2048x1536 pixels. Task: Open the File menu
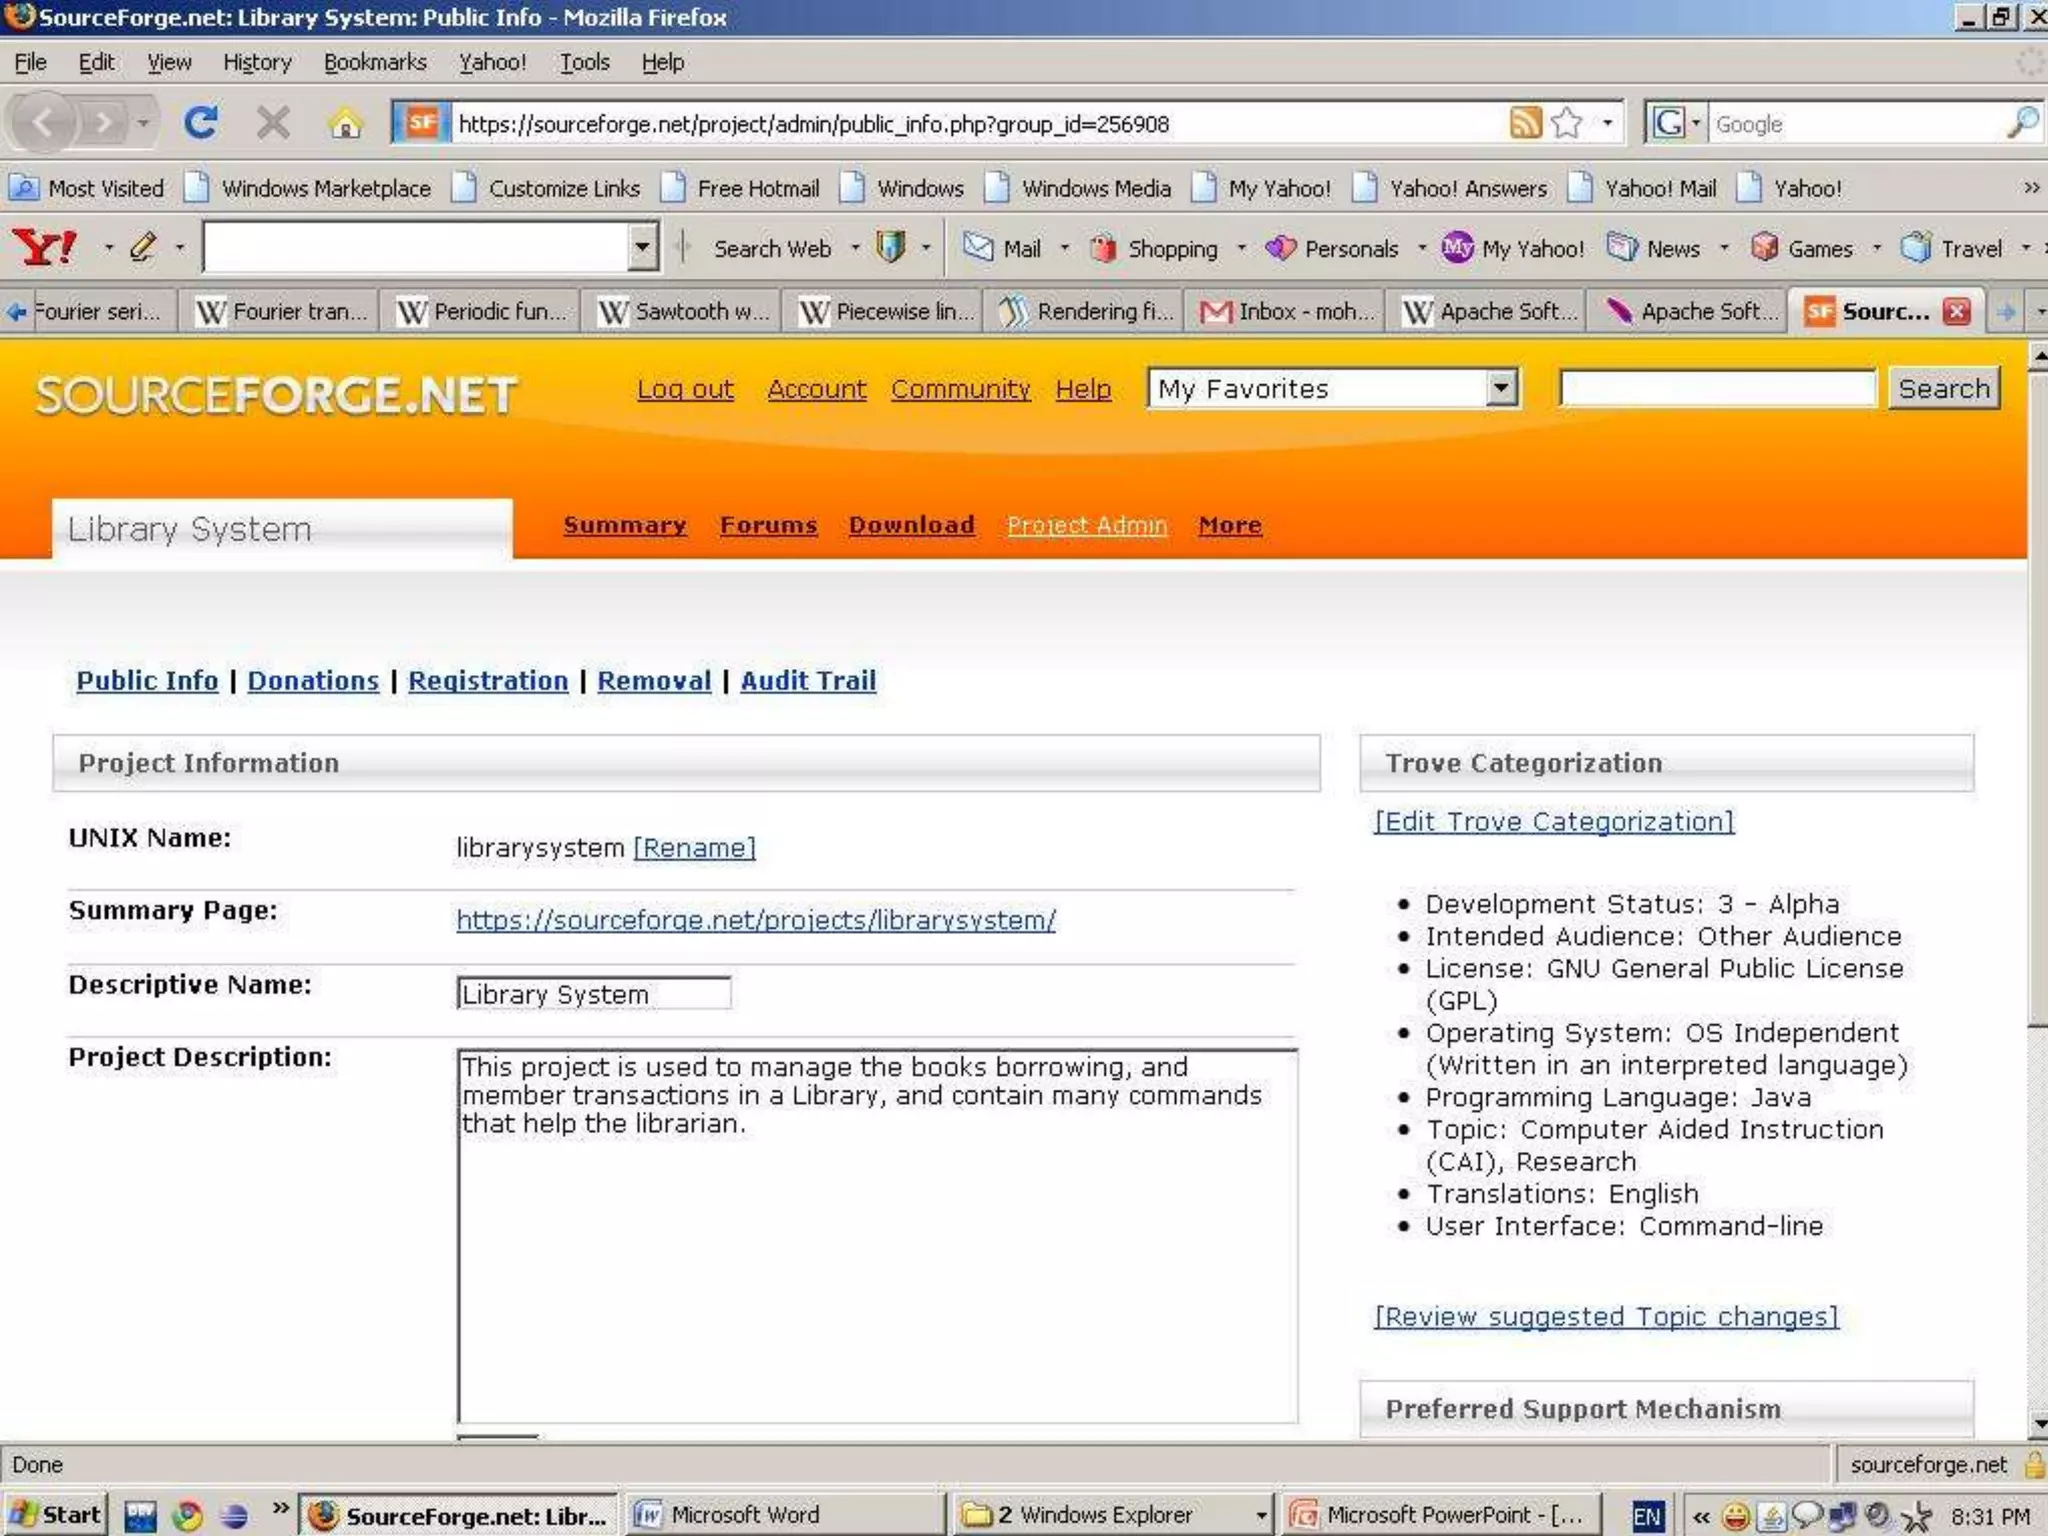coord(30,62)
